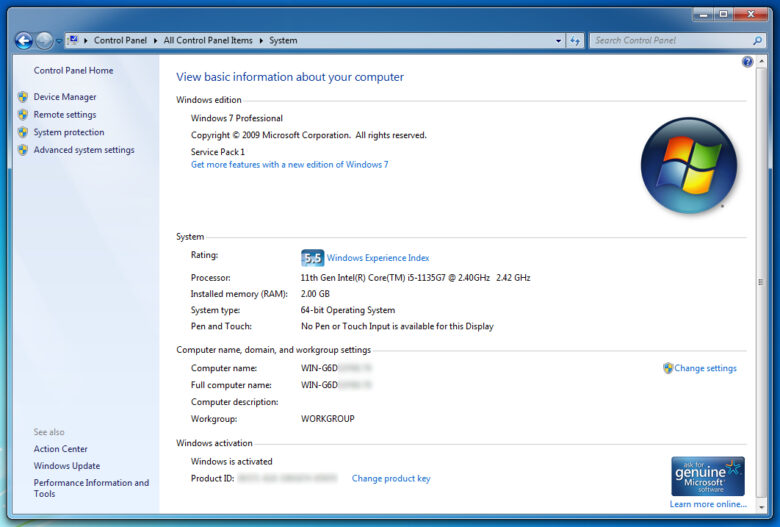780x527 pixels.
Task: Open Remote settings
Action: 65,114
